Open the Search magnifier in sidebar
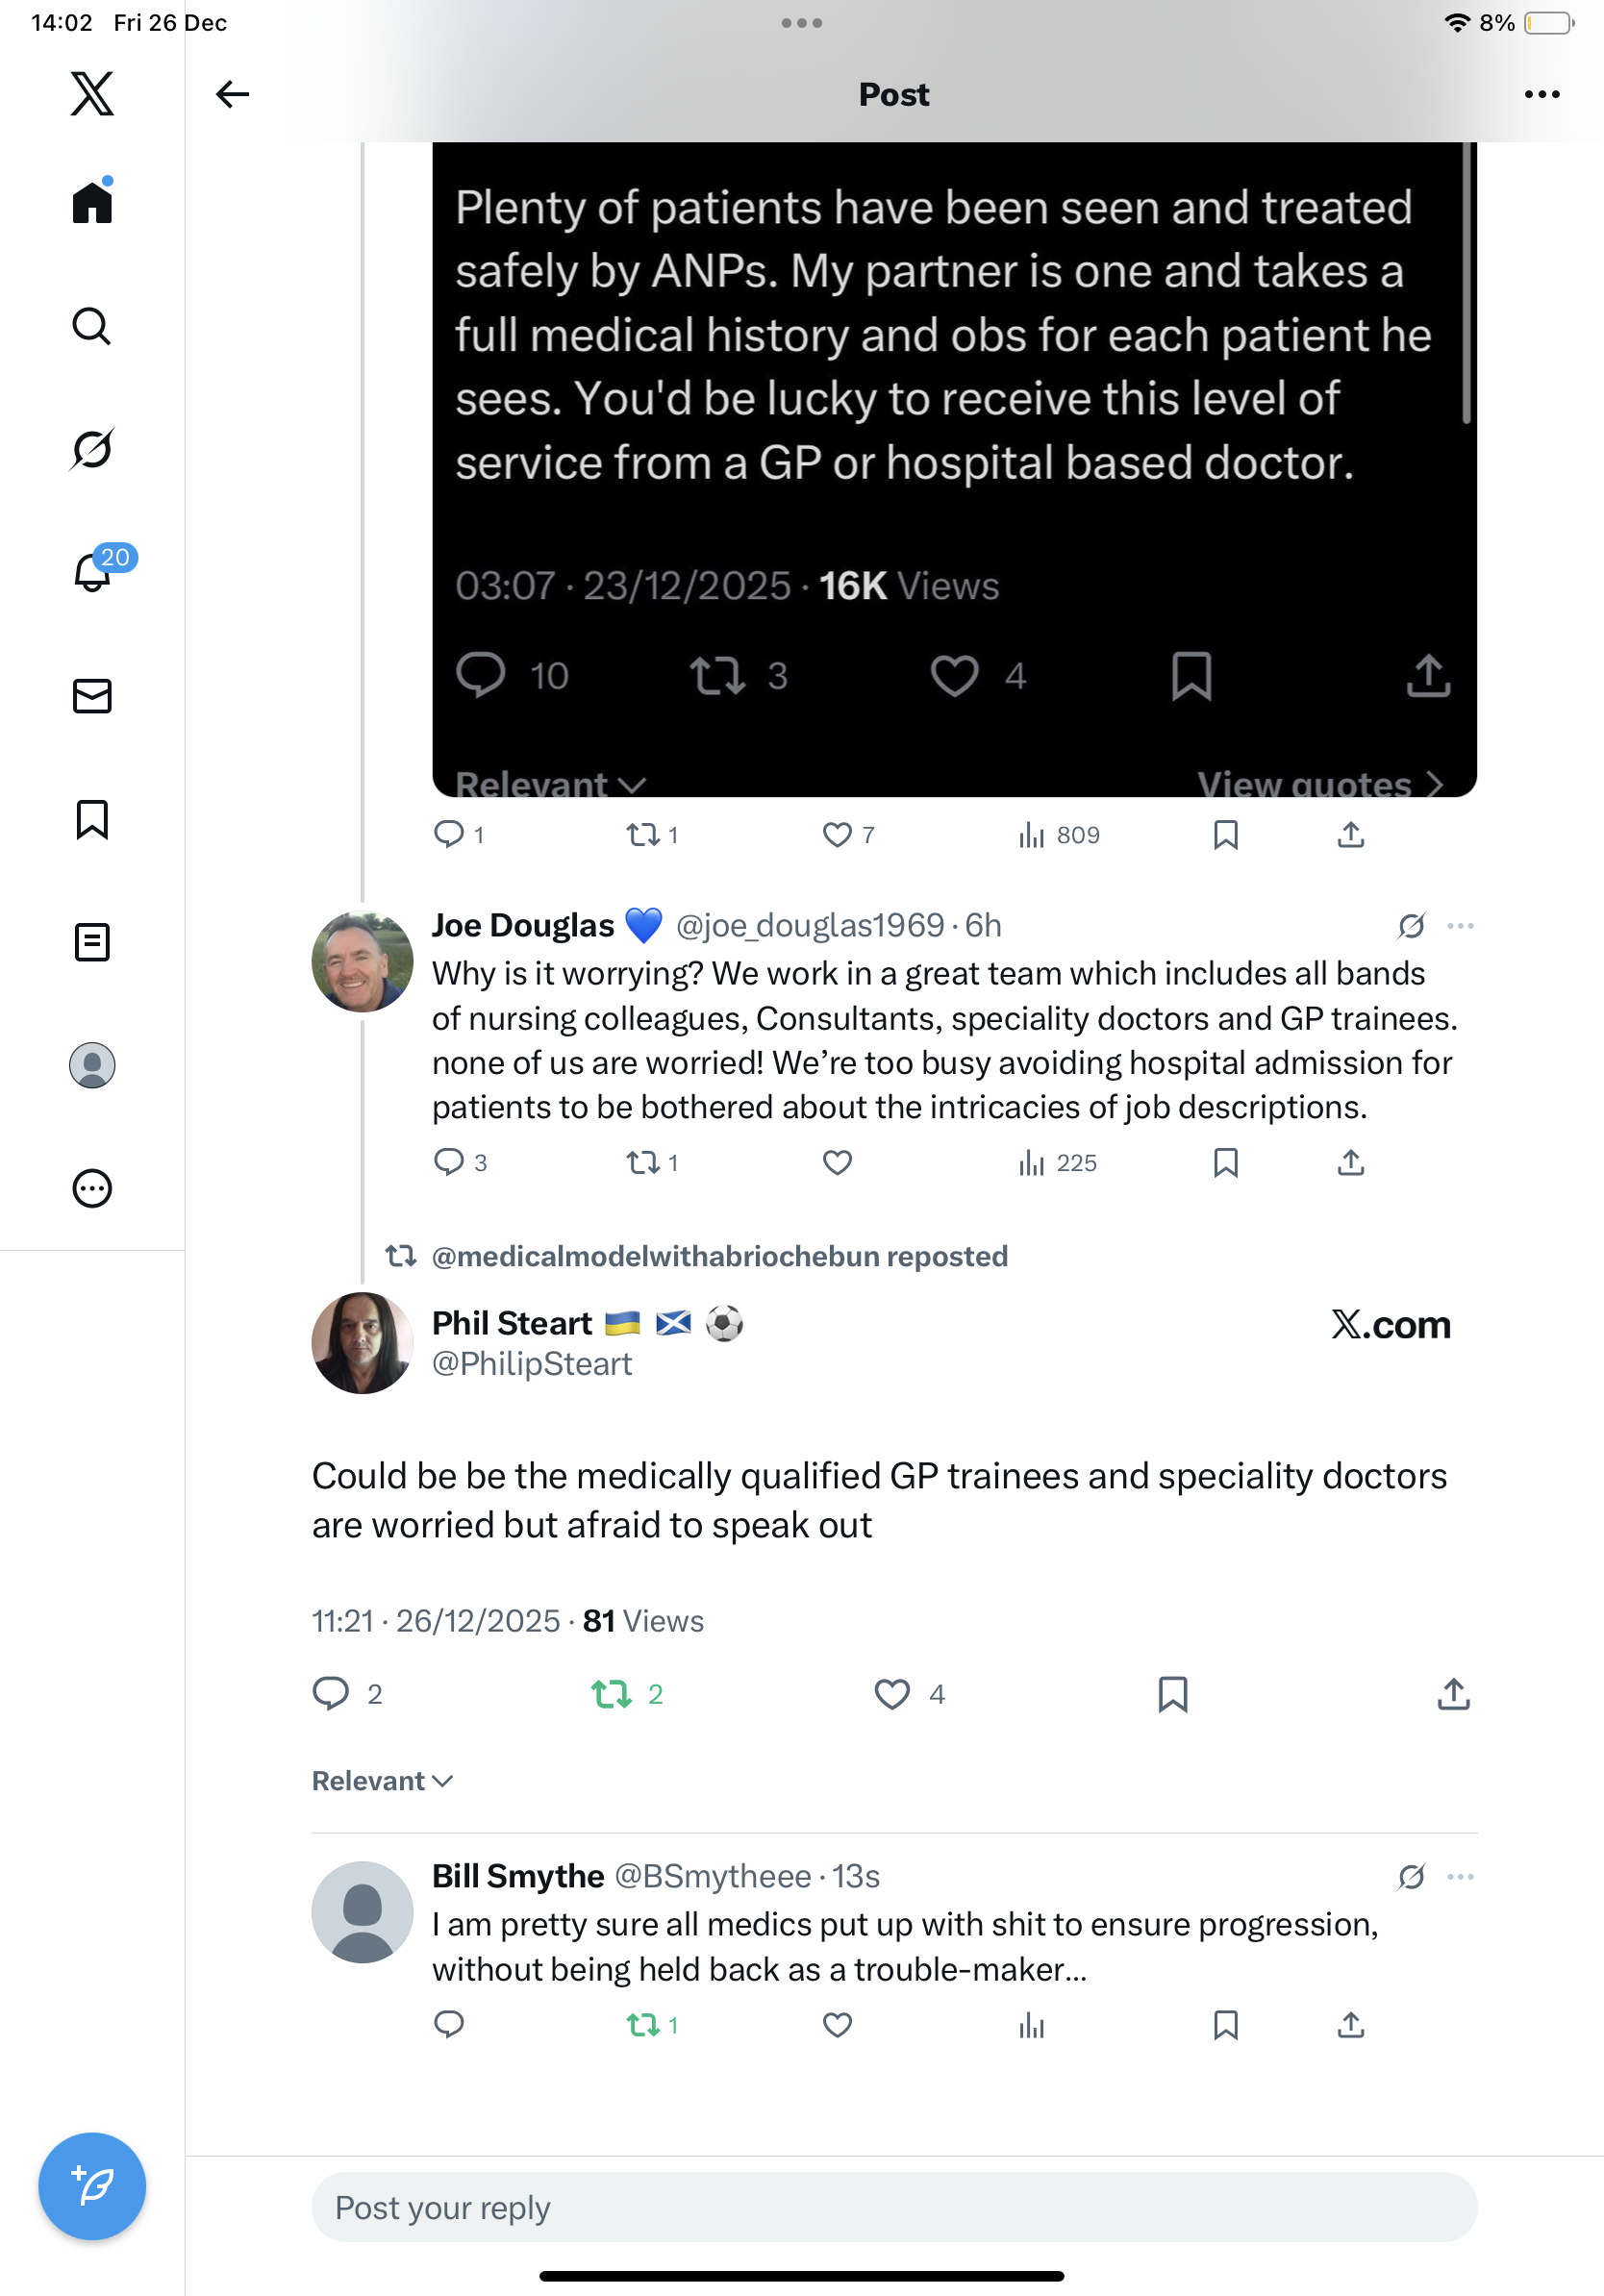The height and width of the screenshot is (2296, 1604). [x=92, y=326]
